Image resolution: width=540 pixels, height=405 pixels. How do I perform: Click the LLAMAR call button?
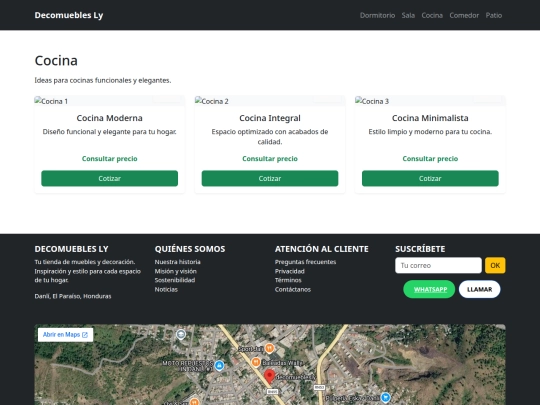pyautogui.click(x=479, y=289)
